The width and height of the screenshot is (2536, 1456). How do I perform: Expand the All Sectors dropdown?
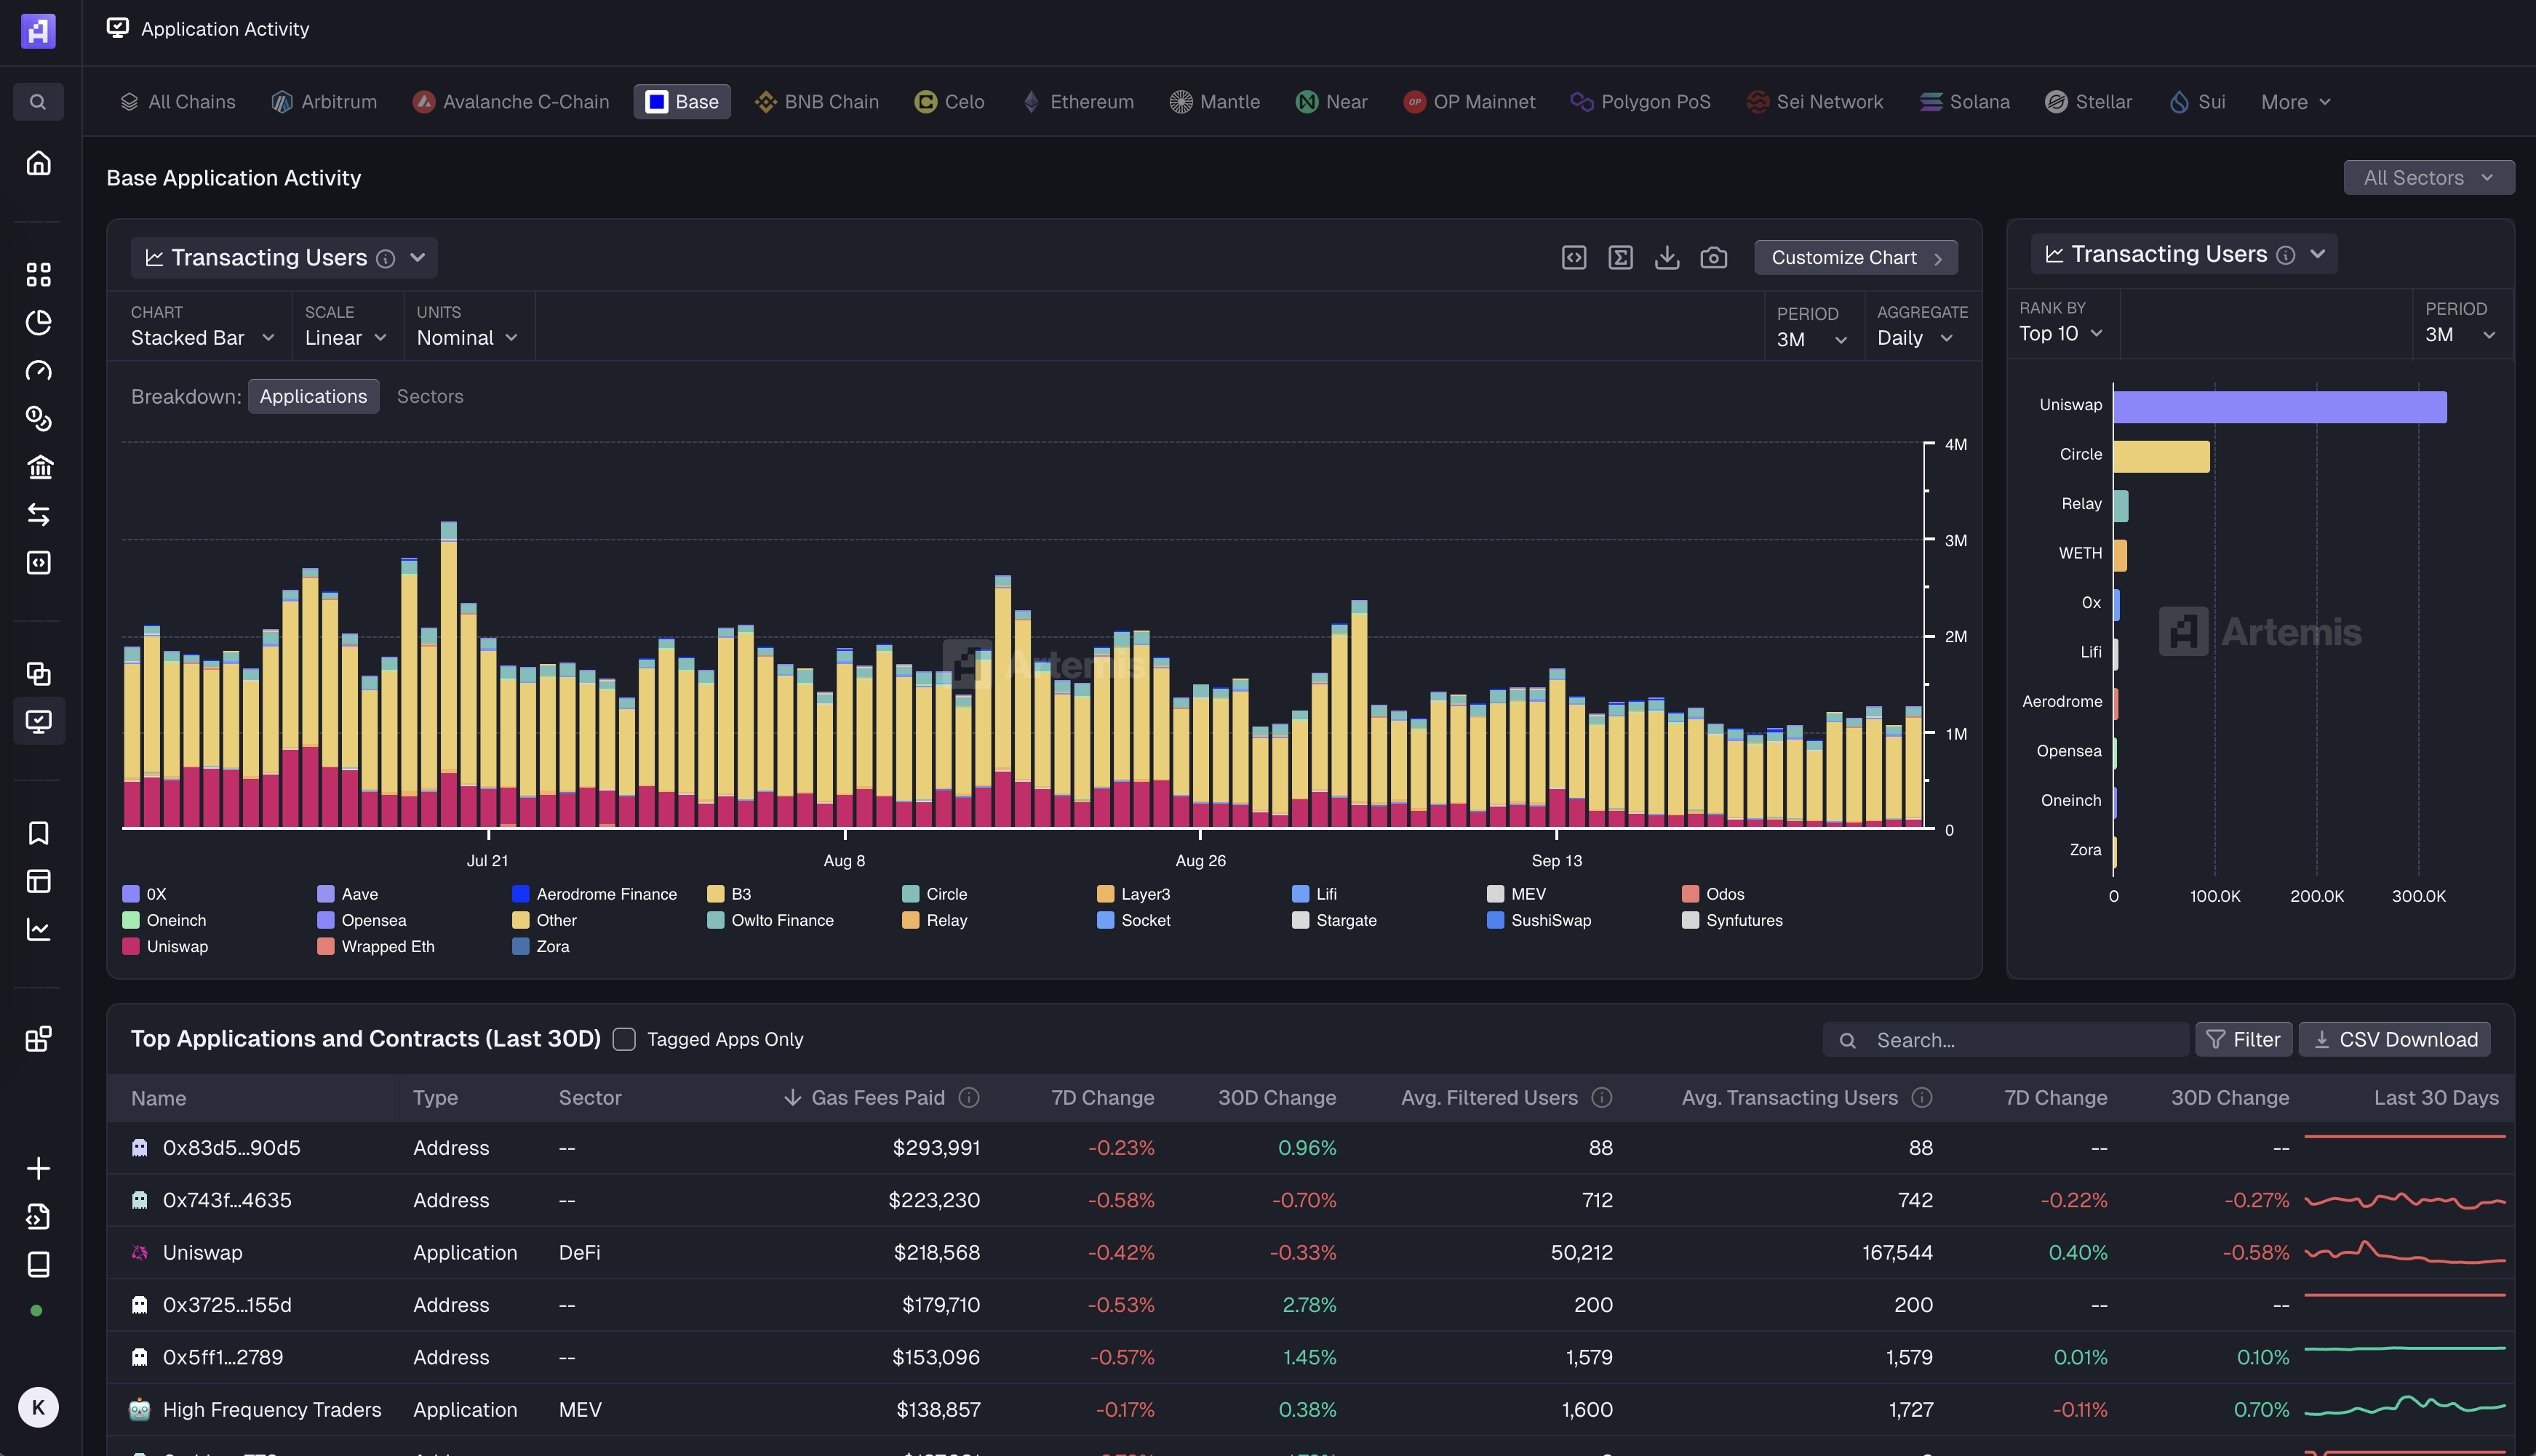click(x=2428, y=178)
